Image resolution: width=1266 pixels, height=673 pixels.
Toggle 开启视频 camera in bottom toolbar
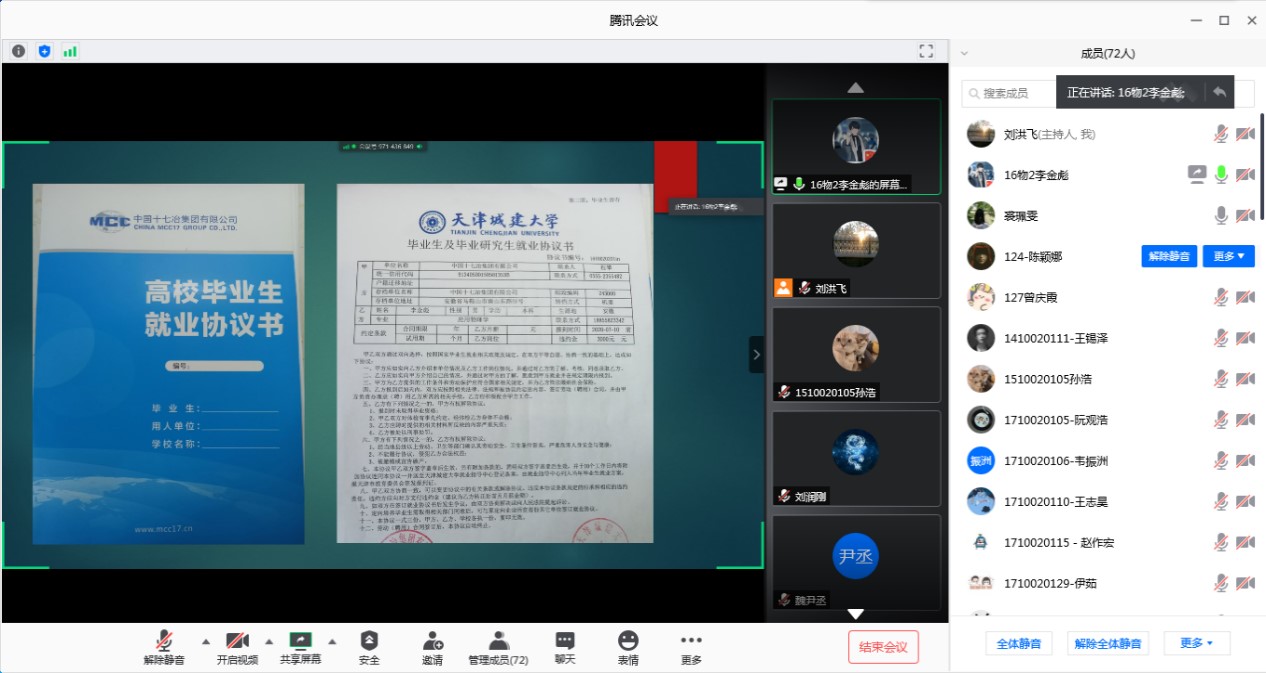point(237,647)
